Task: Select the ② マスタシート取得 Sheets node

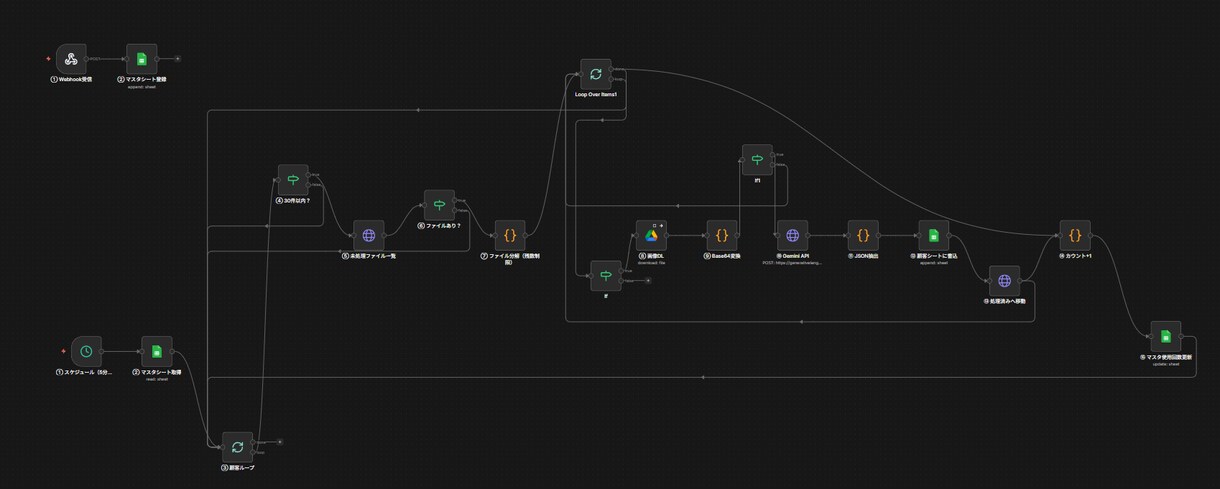Action: click(157, 352)
